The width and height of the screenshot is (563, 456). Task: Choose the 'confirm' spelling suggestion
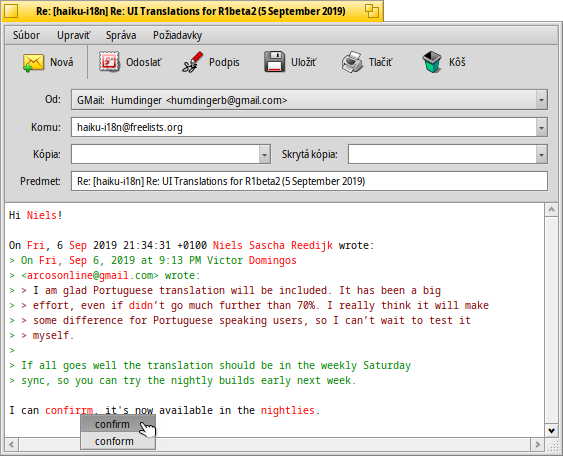(118, 424)
